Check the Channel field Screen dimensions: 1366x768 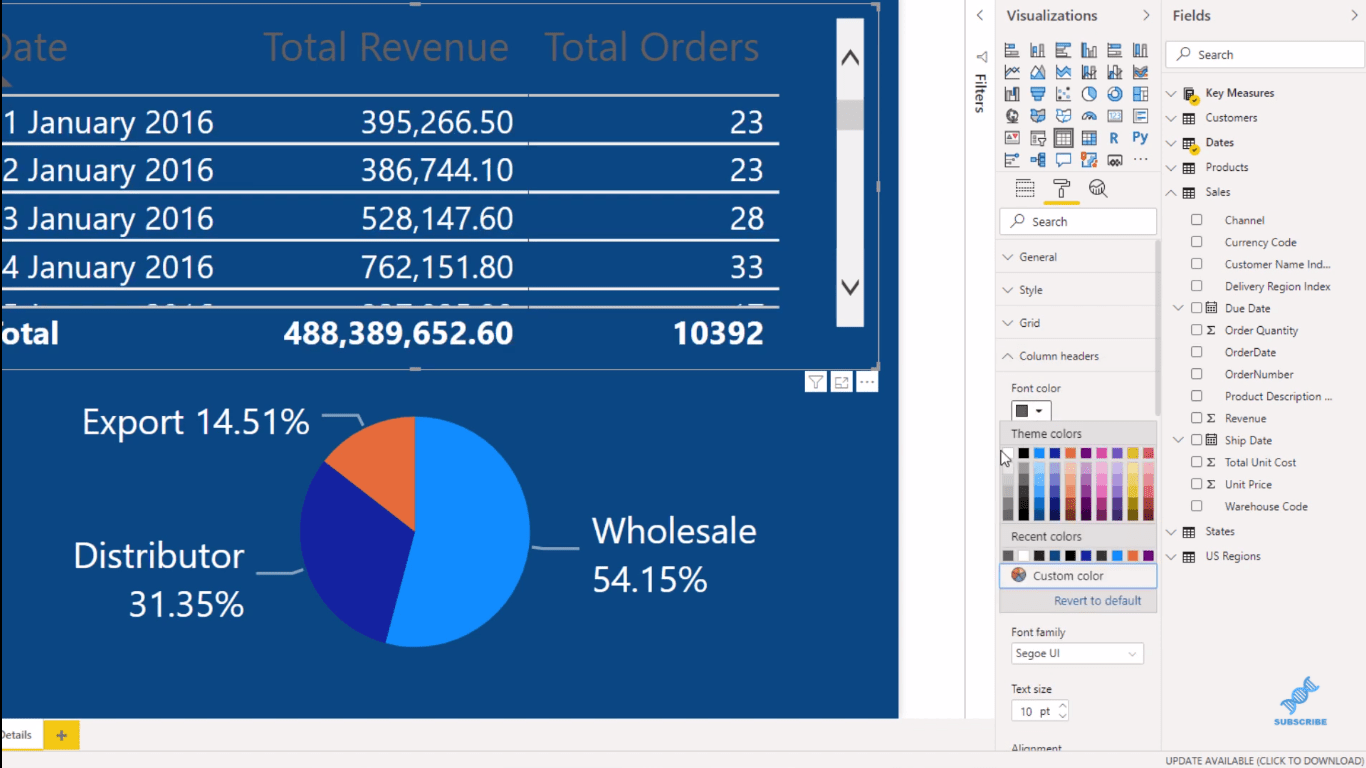[x=1196, y=220]
